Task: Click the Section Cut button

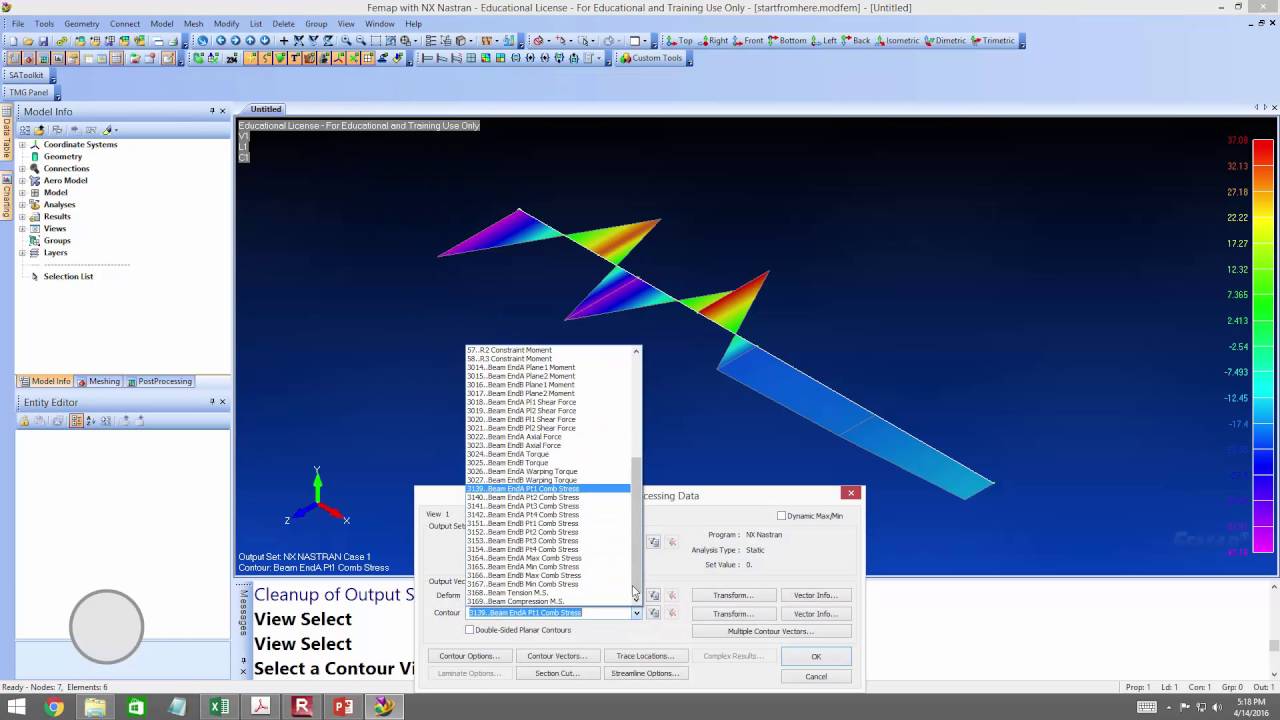Action: (557, 673)
